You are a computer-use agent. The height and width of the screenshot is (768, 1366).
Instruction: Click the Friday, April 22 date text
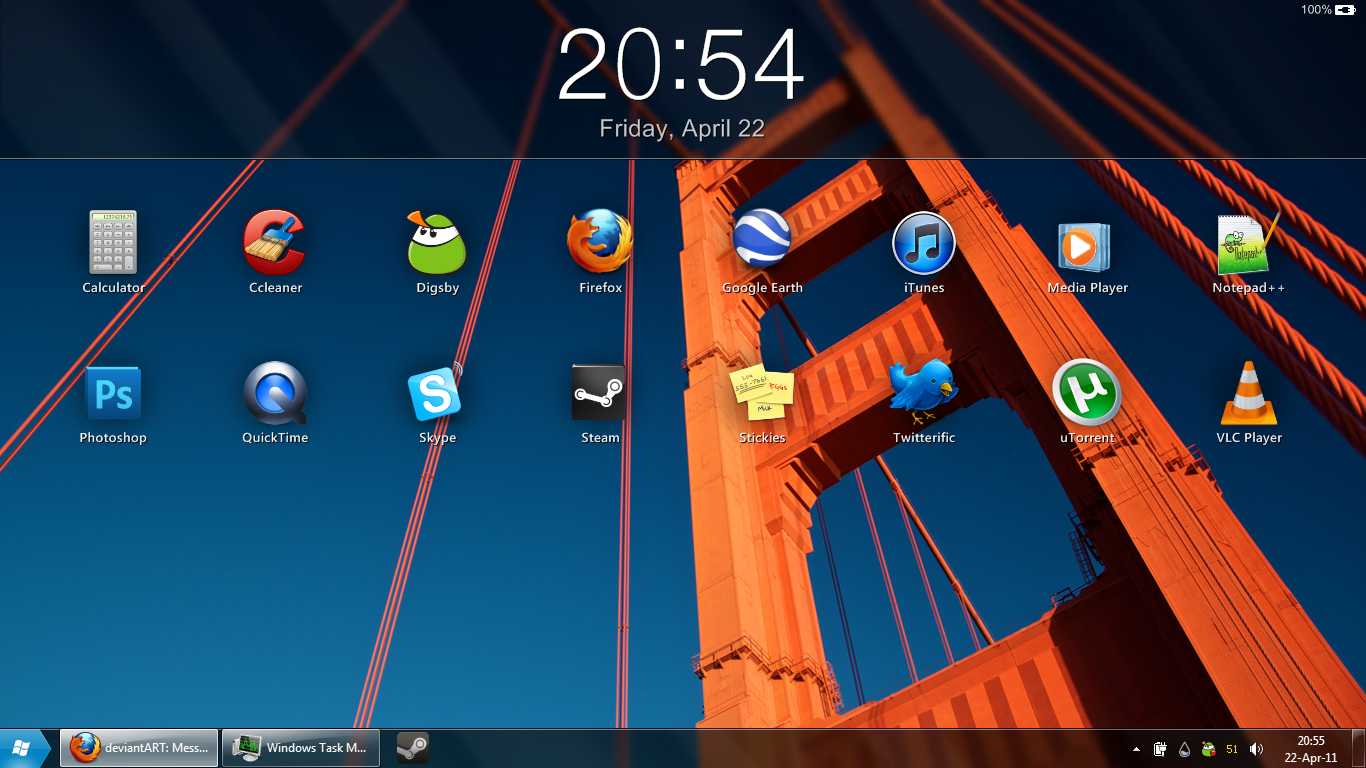[682, 129]
